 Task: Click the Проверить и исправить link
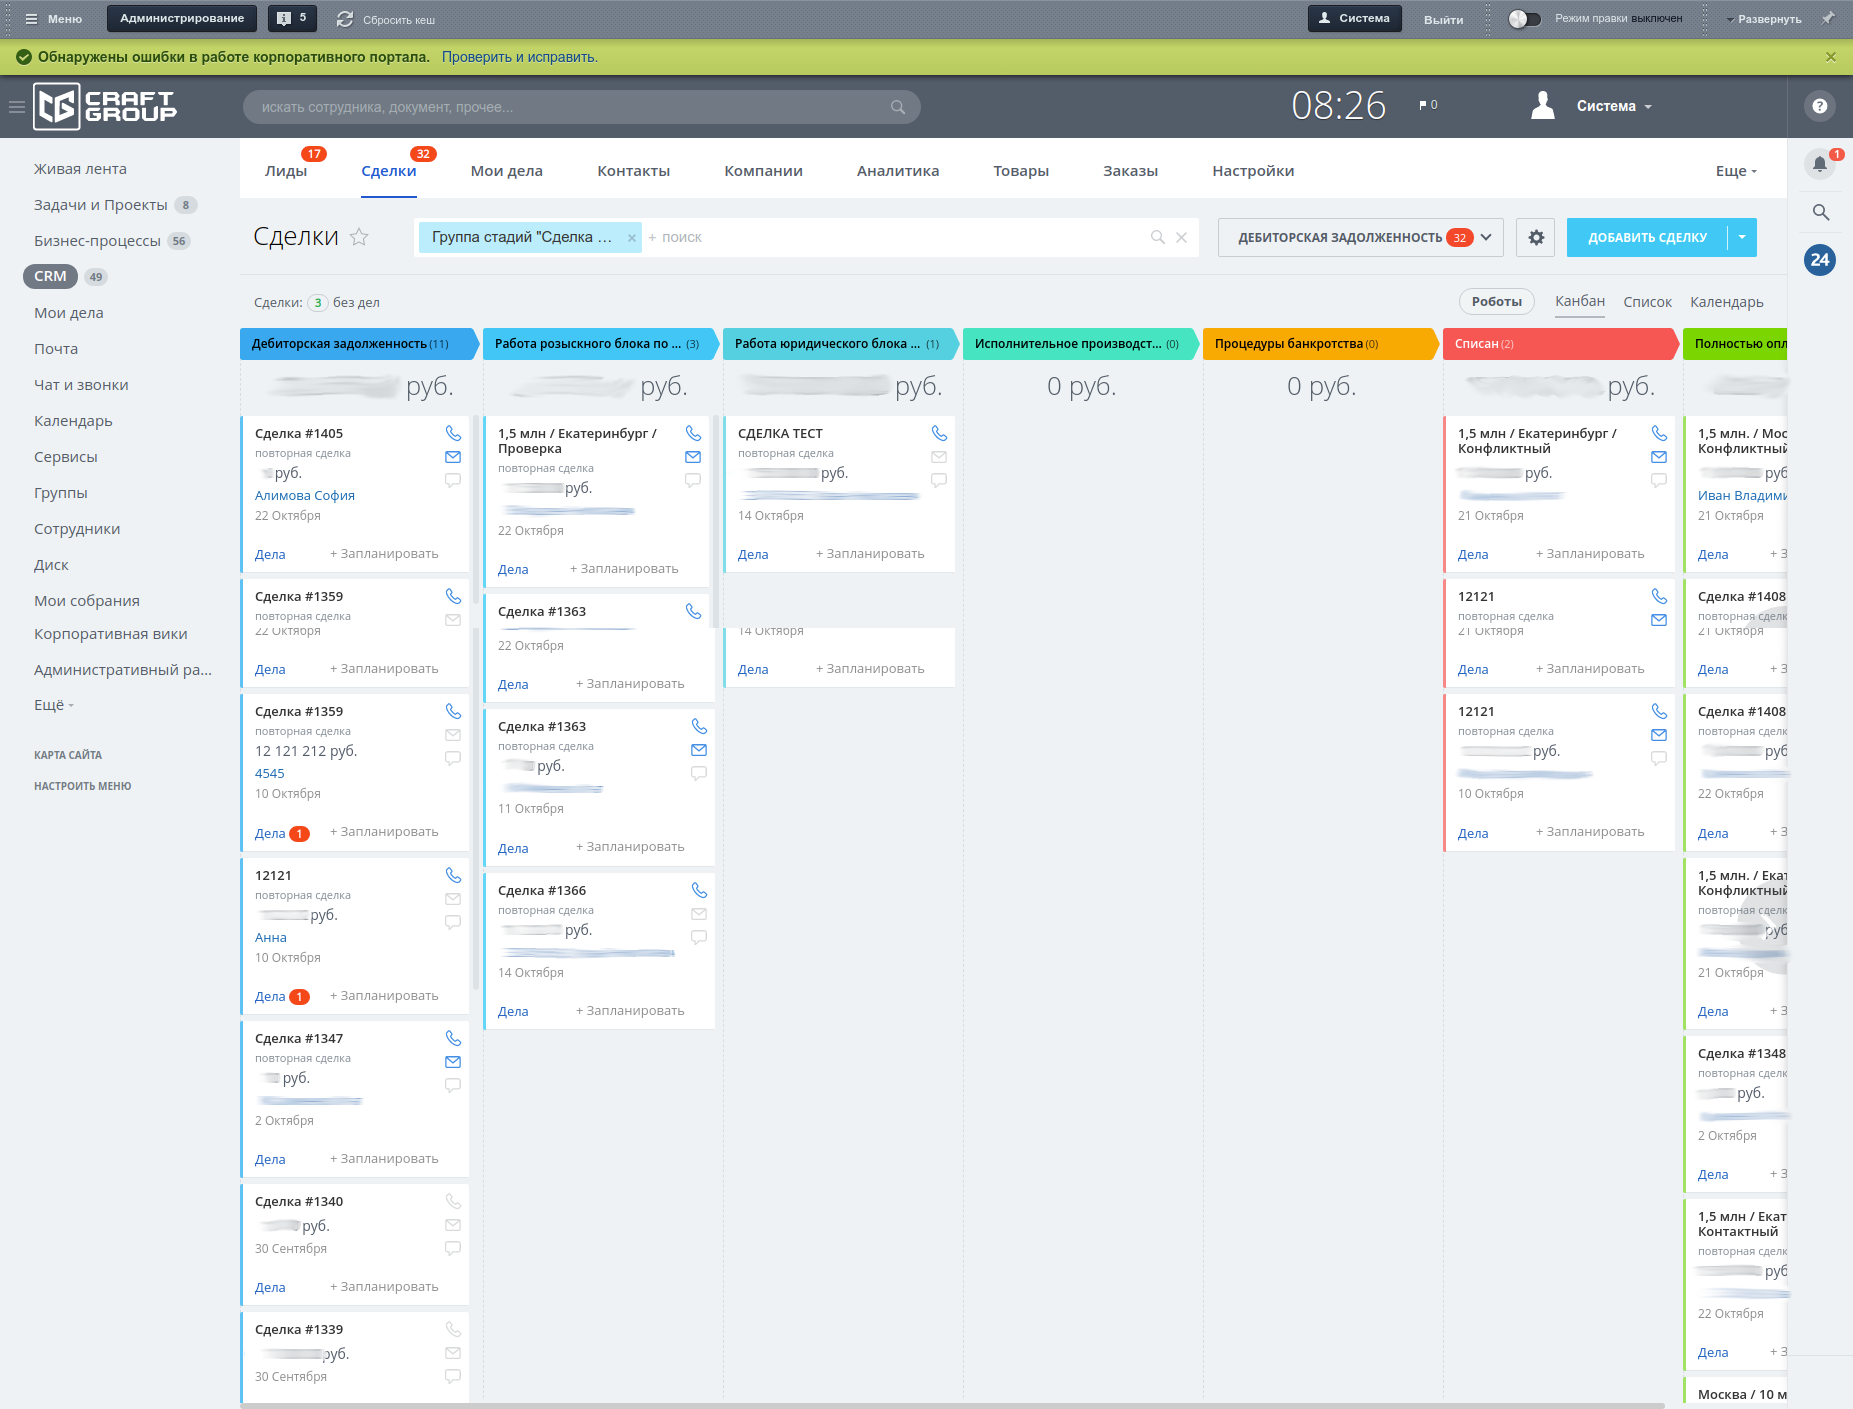tap(519, 57)
